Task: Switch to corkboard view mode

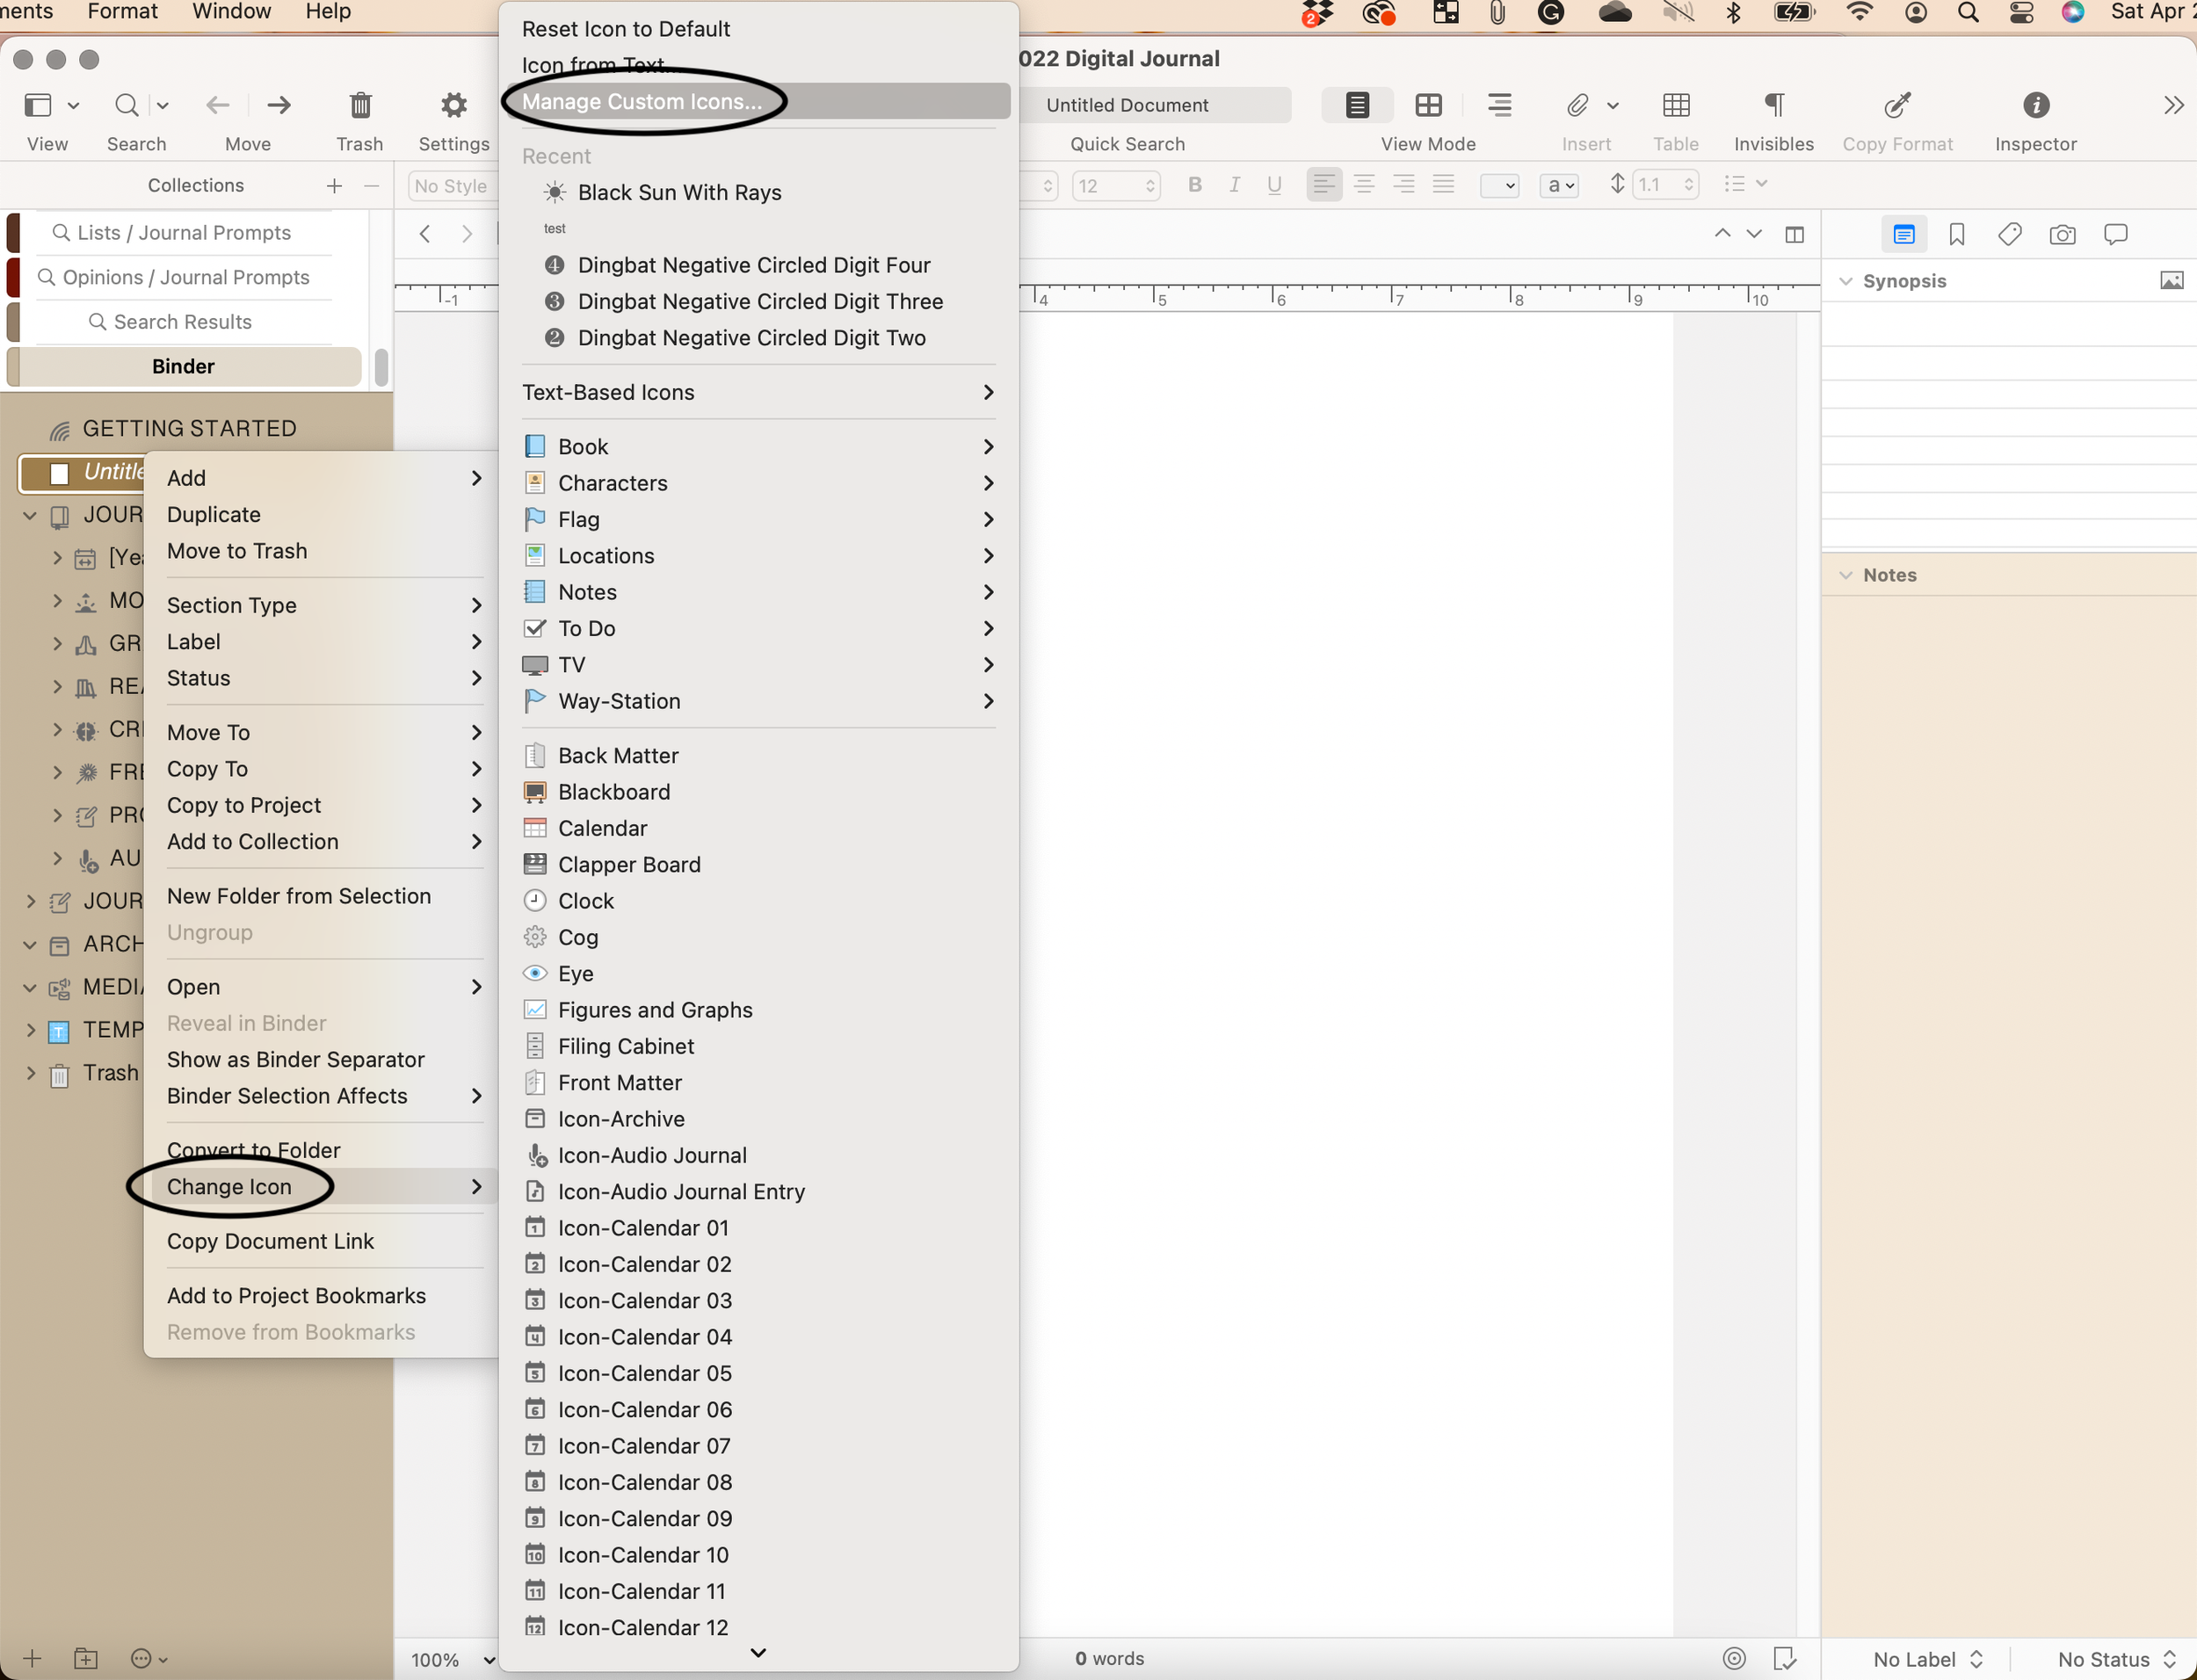Action: pyautogui.click(x=1428, y=106)
